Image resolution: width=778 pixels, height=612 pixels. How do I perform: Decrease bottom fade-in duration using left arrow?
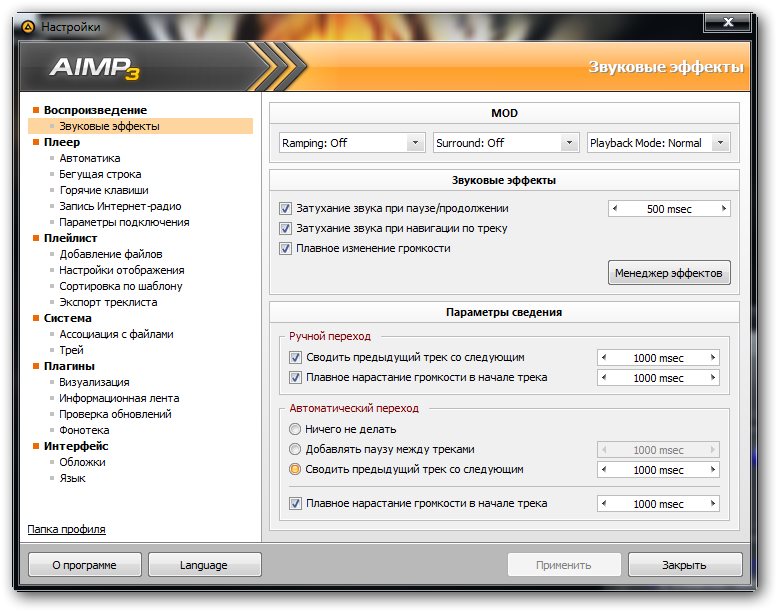(604, 504)
